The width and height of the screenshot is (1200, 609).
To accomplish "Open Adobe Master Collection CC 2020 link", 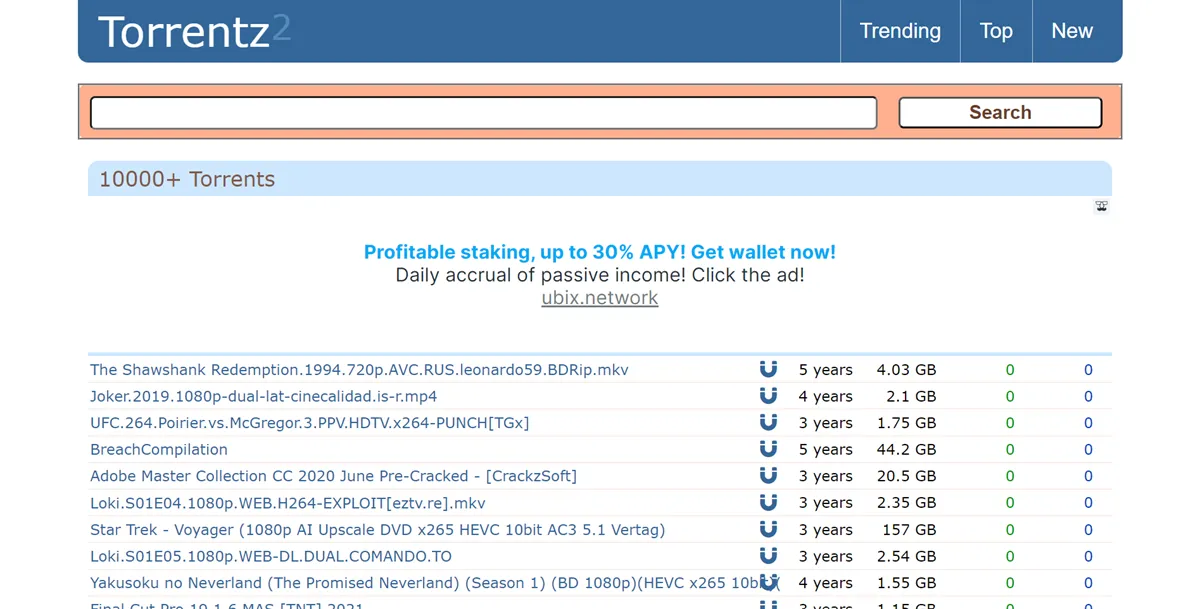I will pos(333,476).
